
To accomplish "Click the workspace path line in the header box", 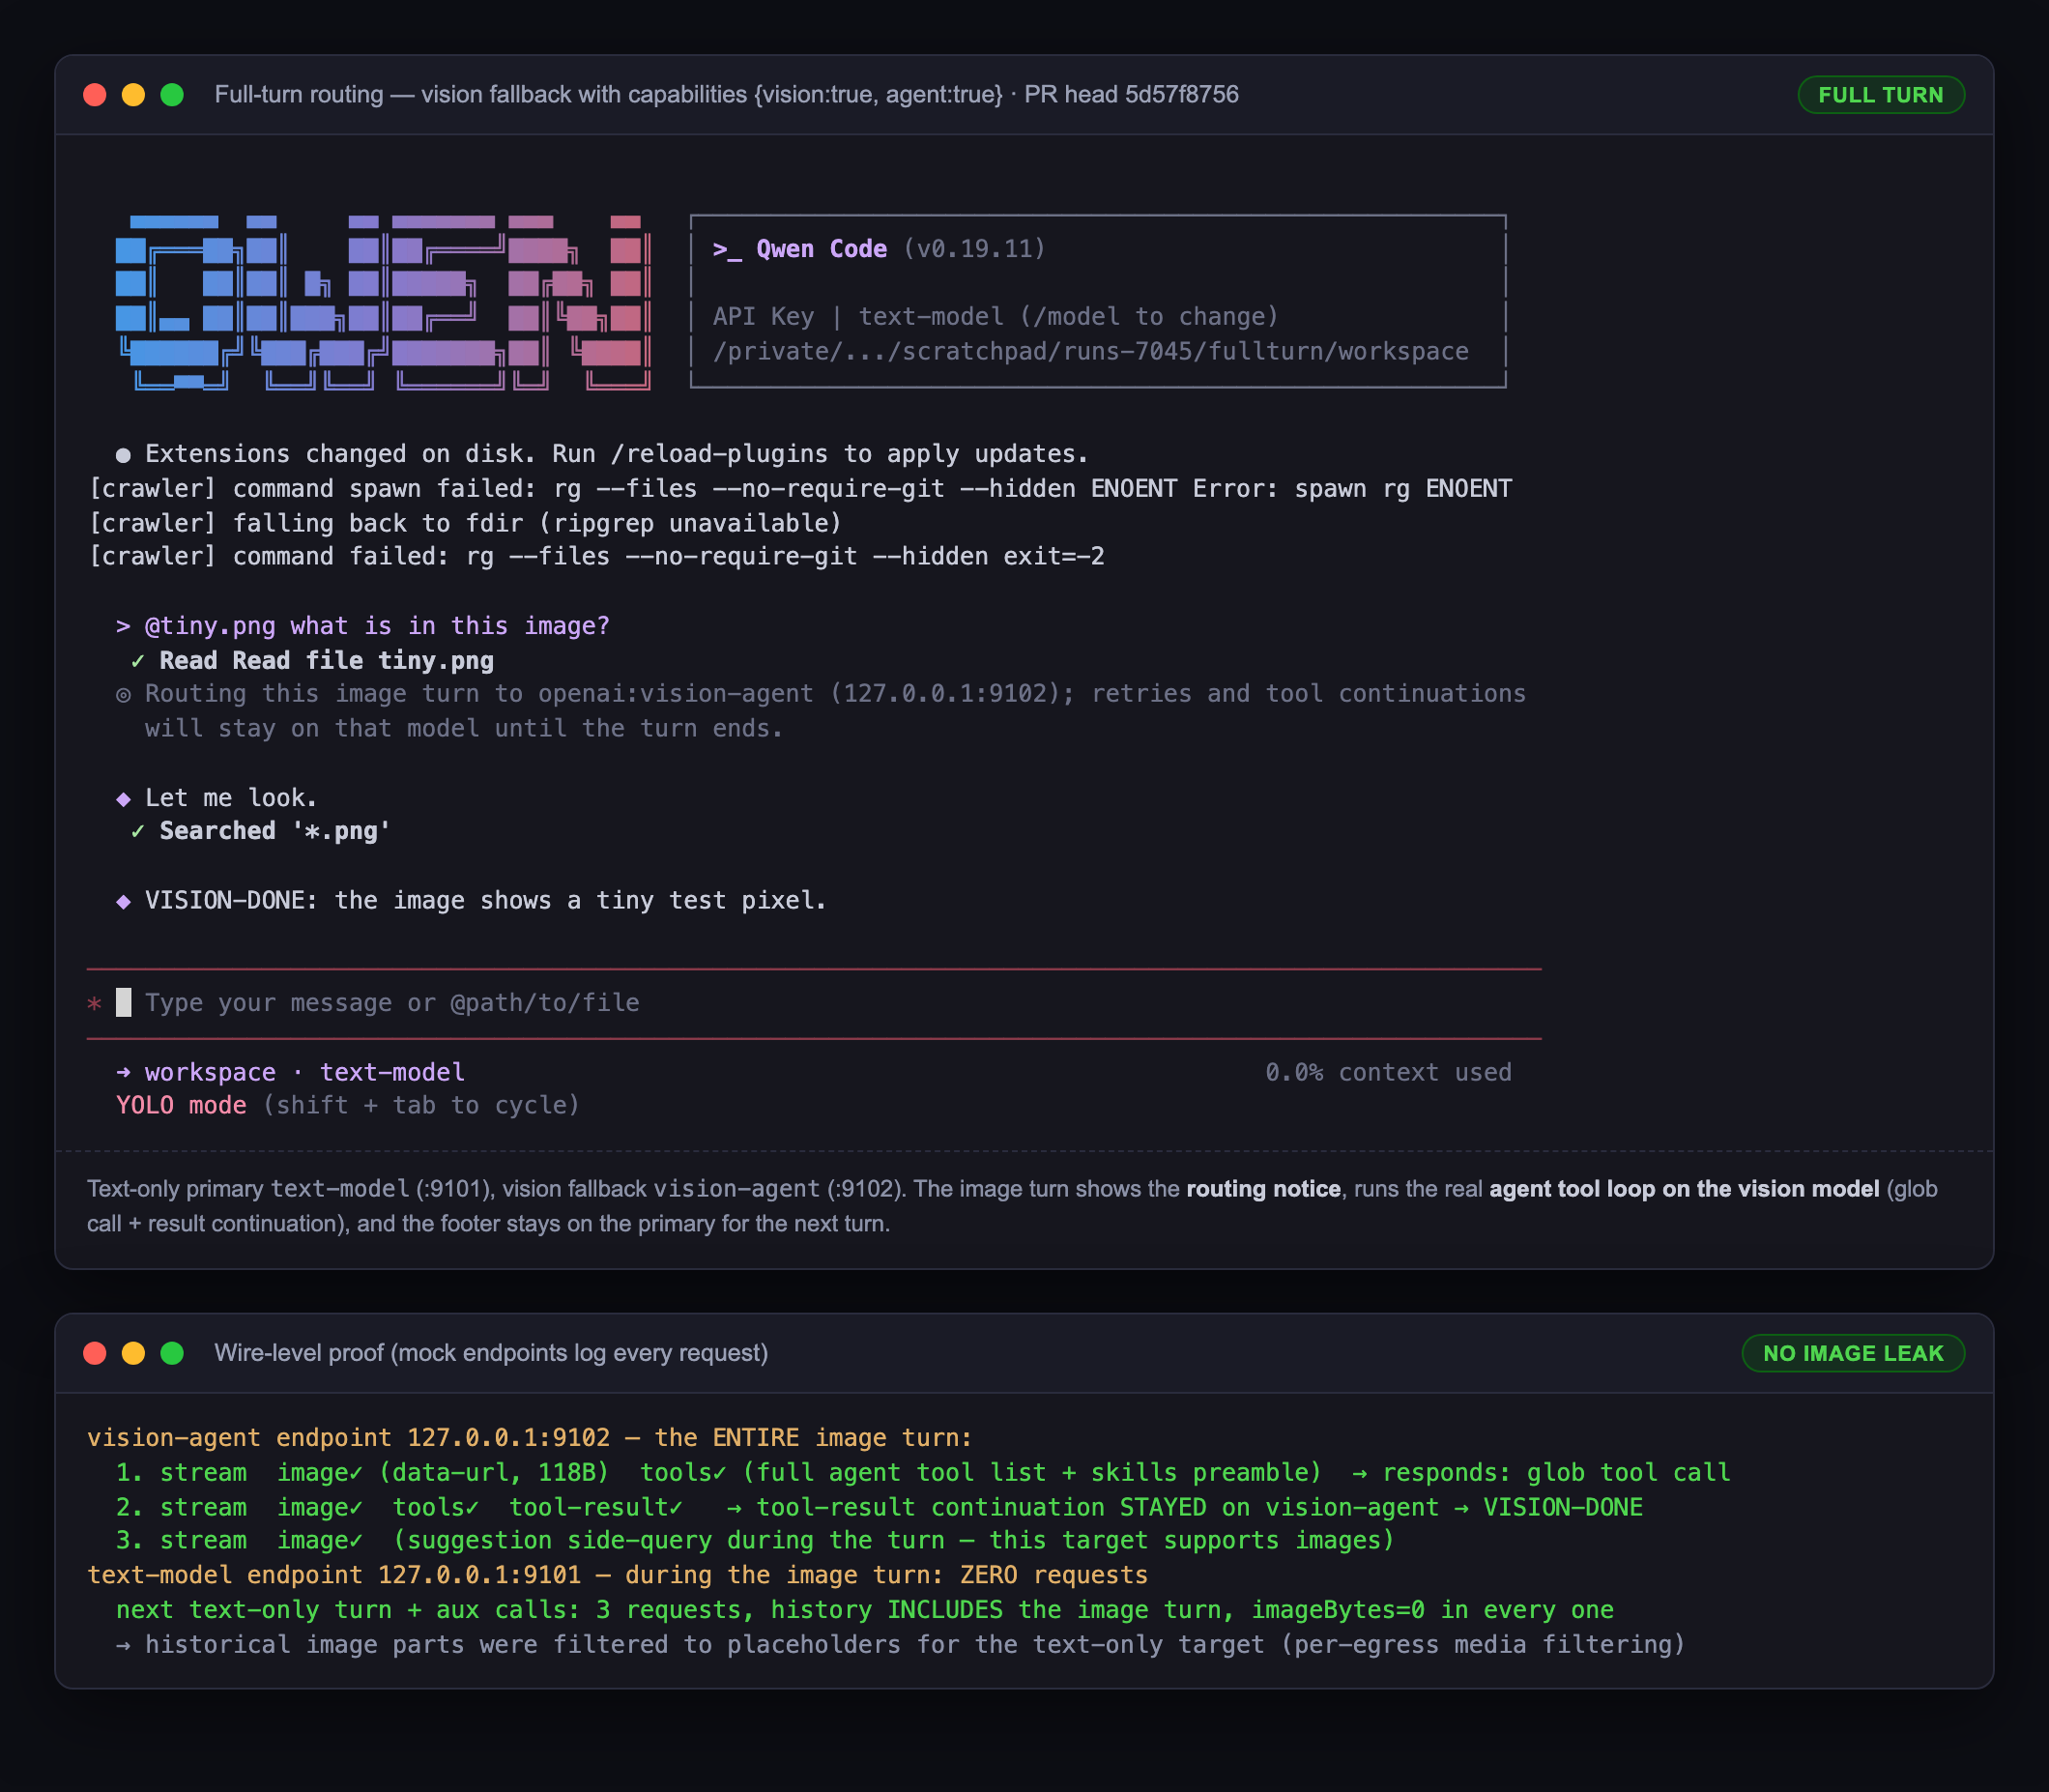I will pos(1090,352).
